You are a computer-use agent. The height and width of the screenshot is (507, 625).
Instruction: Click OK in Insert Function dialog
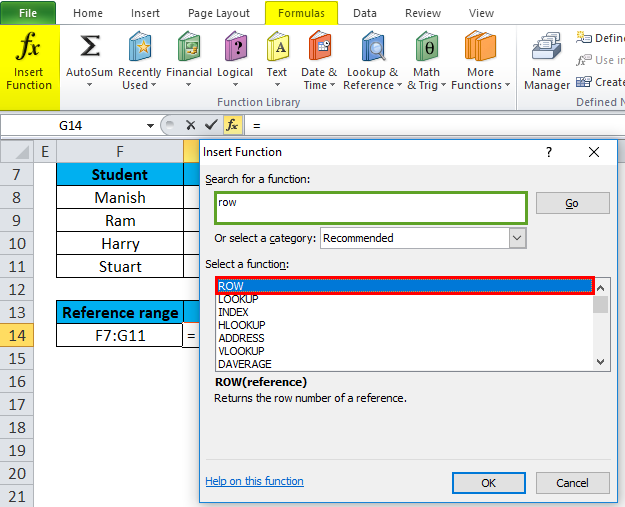489,483
